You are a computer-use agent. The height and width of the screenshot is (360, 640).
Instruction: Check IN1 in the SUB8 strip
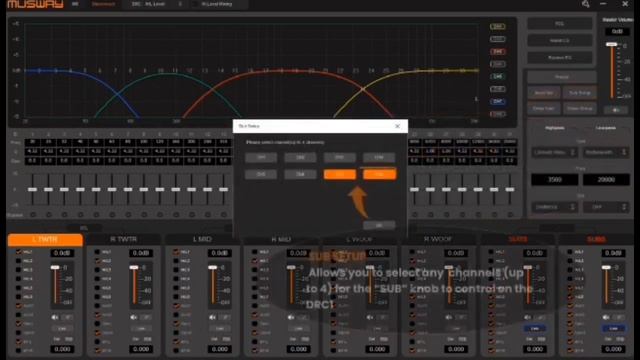[570, 252]
